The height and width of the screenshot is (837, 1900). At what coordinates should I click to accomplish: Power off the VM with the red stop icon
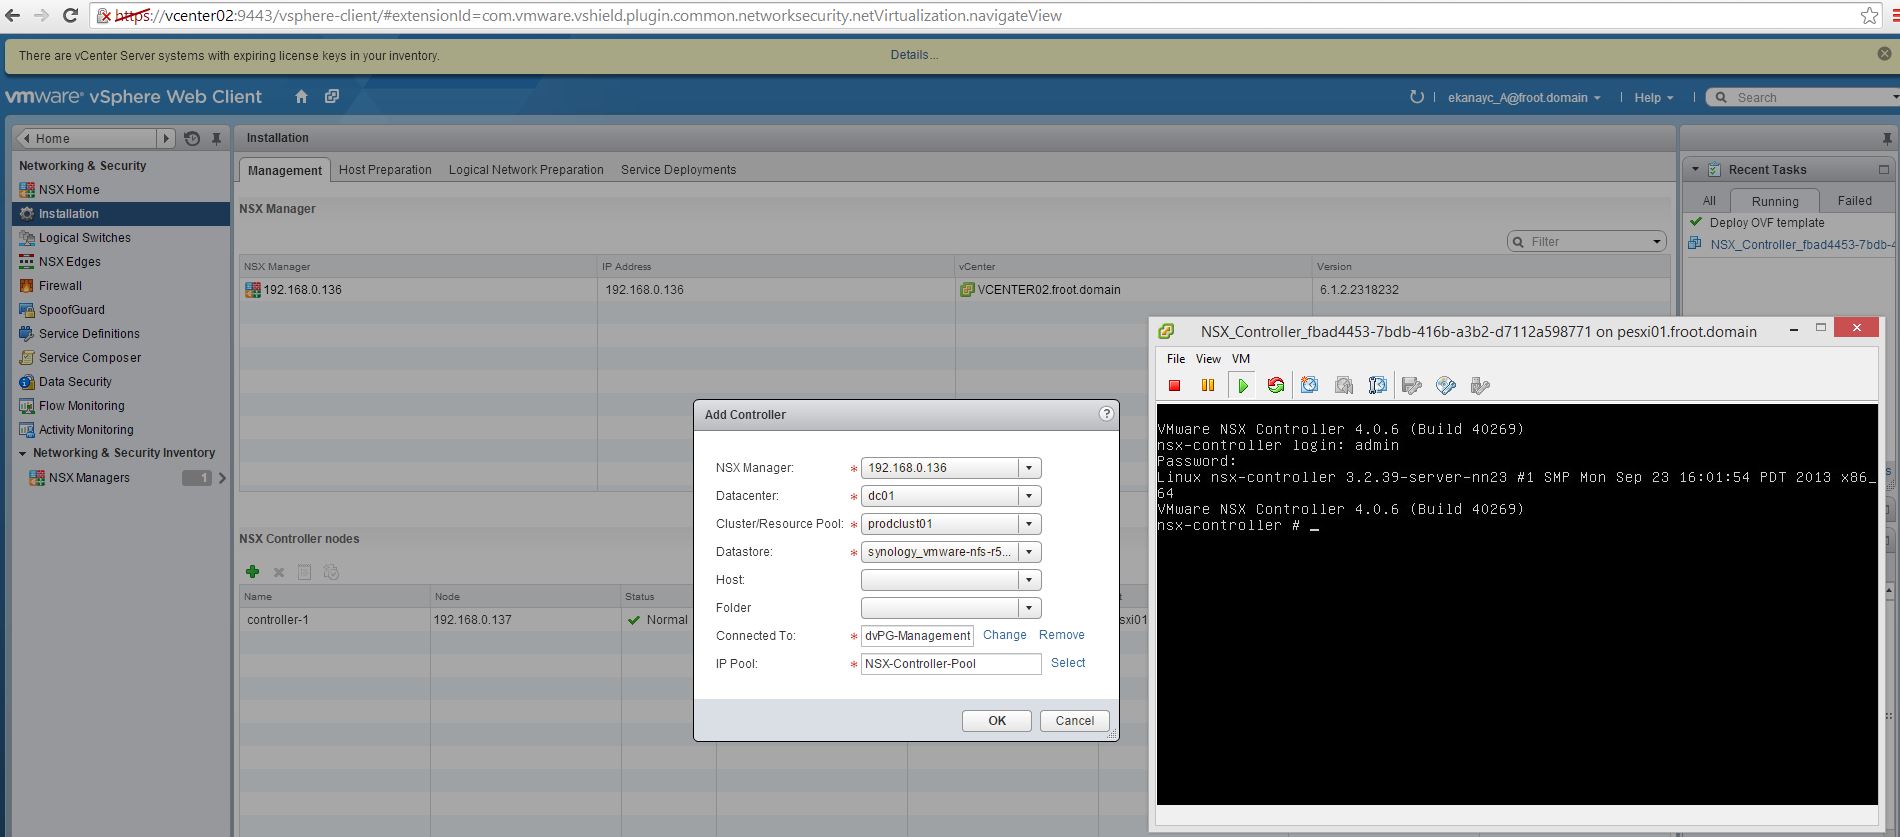[1175, 385]
